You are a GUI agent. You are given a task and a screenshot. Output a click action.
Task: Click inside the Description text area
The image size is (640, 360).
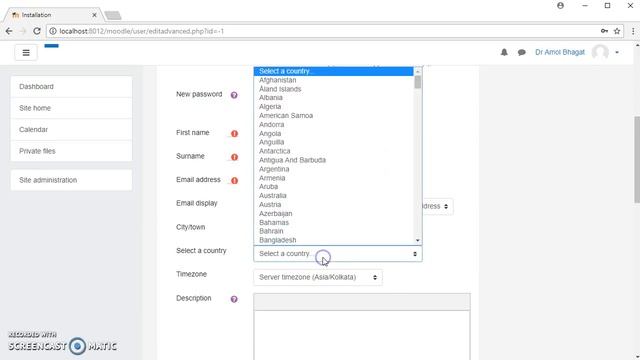tap(362, 336)
